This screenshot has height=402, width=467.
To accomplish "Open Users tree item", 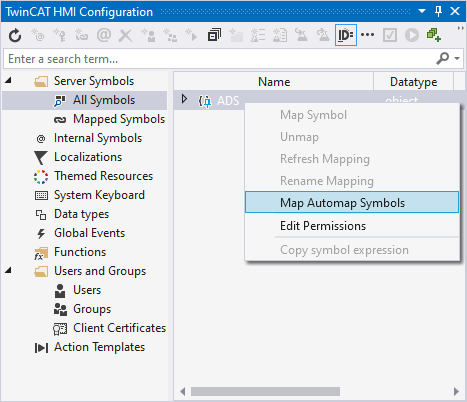I will (87, 290).
